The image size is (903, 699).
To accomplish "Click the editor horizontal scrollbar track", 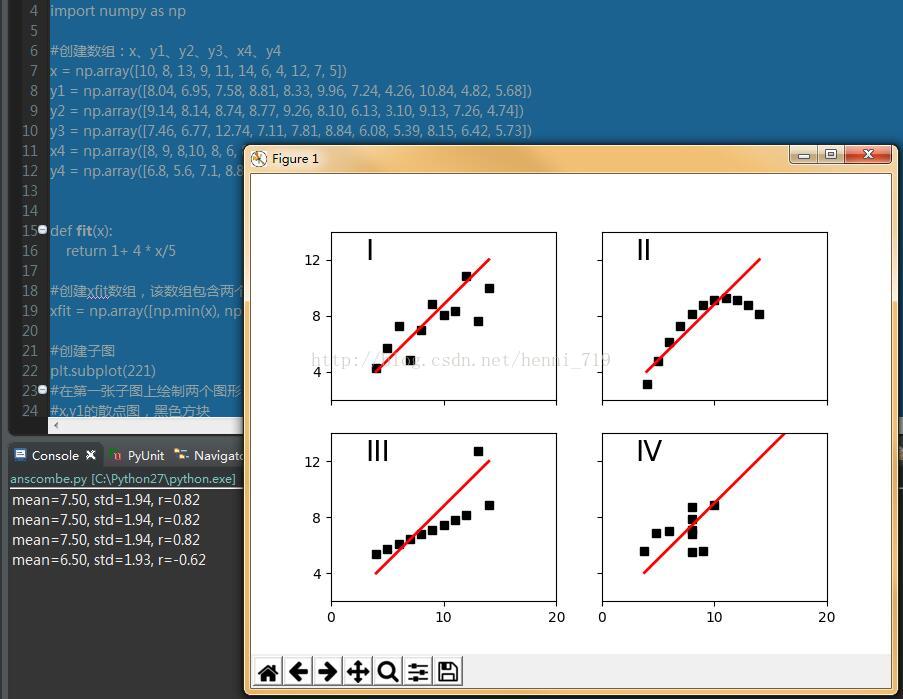I will coord(153,425).
